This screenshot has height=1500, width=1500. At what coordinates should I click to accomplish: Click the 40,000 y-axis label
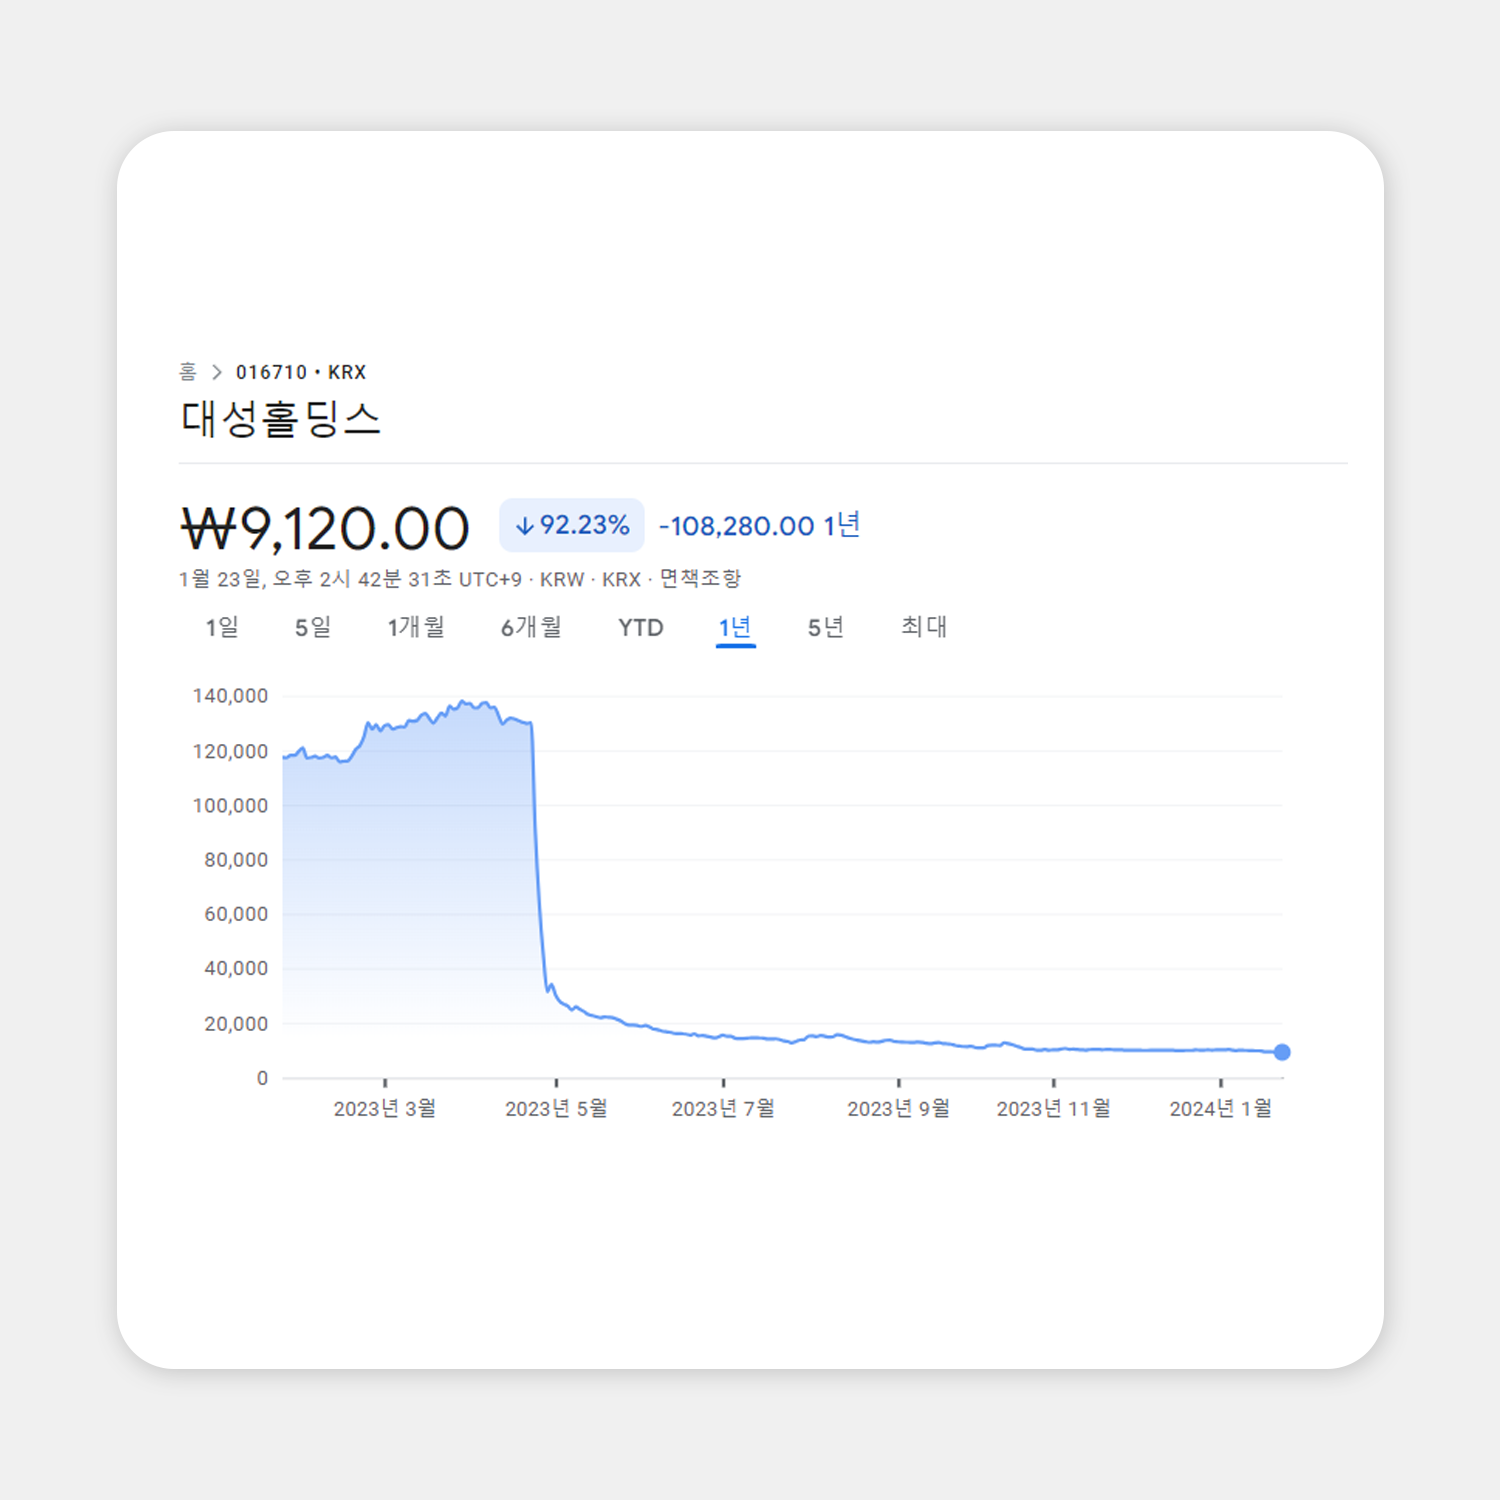(x=236, y=968)
